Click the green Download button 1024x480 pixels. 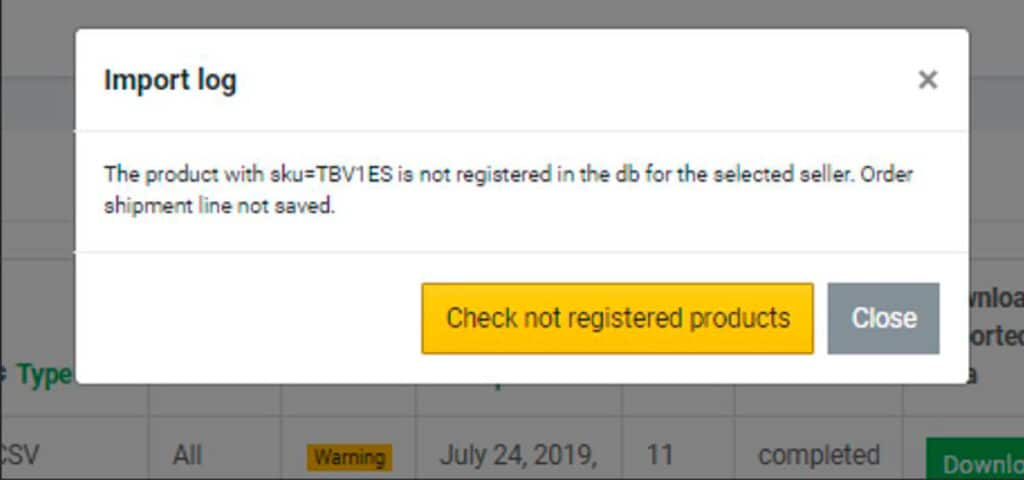coord(976,460)
